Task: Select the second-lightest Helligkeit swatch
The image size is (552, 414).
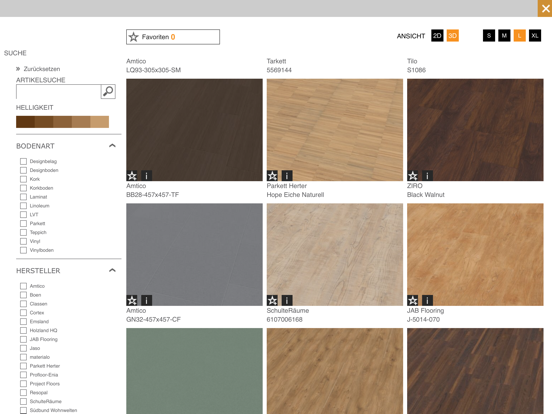Action: pos(81,122)
